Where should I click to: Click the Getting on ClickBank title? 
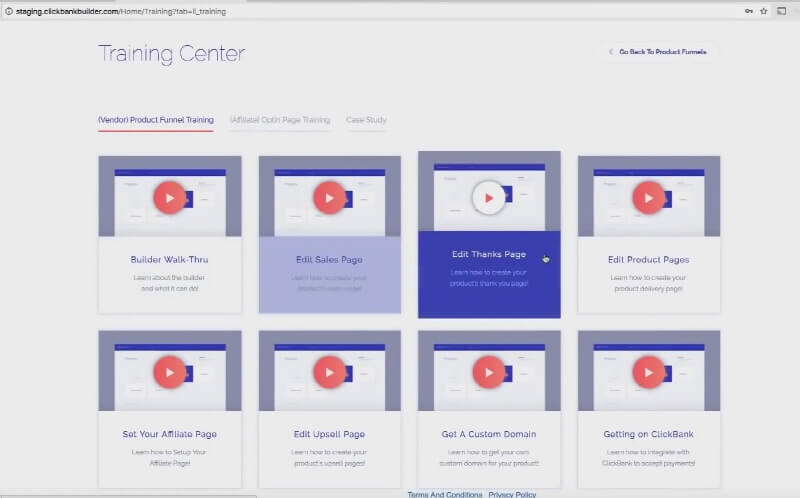(648, 434)
